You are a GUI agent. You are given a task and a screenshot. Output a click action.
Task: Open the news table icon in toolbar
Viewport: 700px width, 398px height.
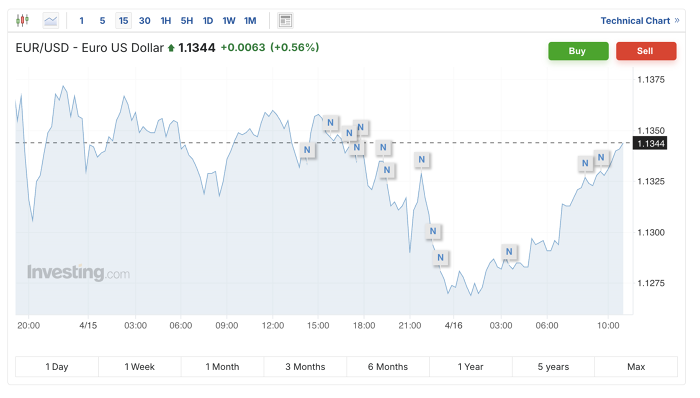click(285, 21)
